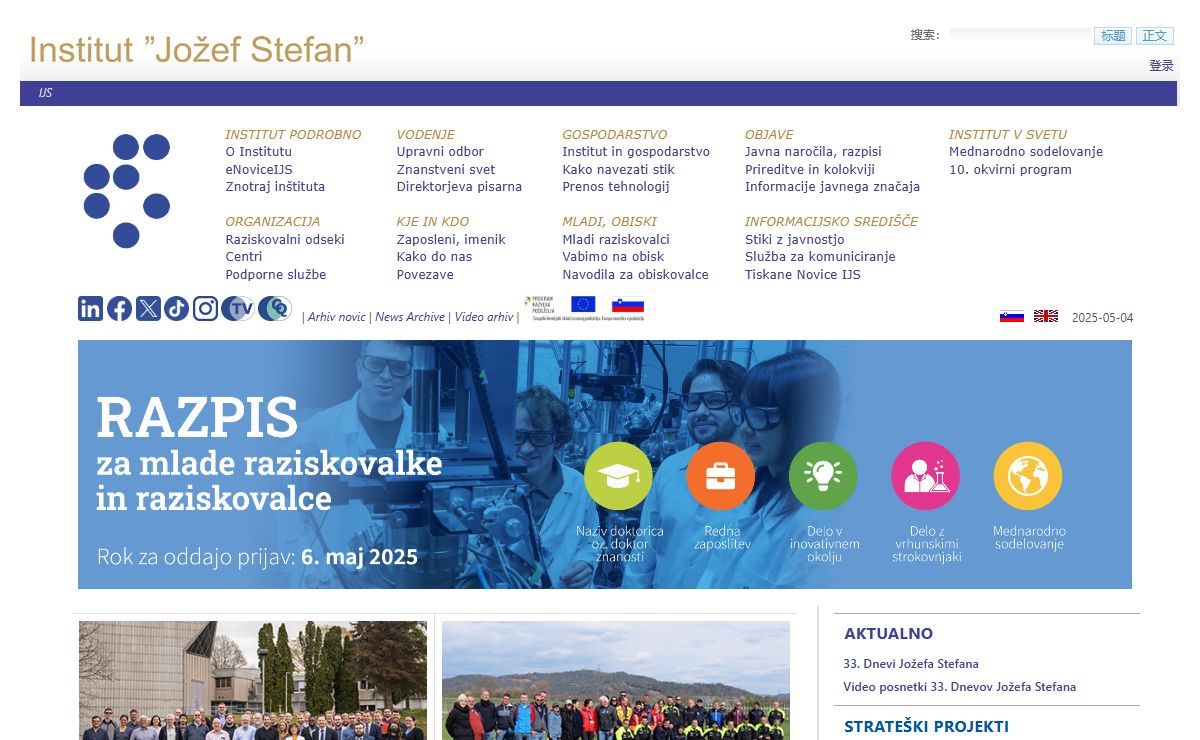1200x740 pixels.
Task: Open the Navodila za obiskovalce link
Action: 635,274
